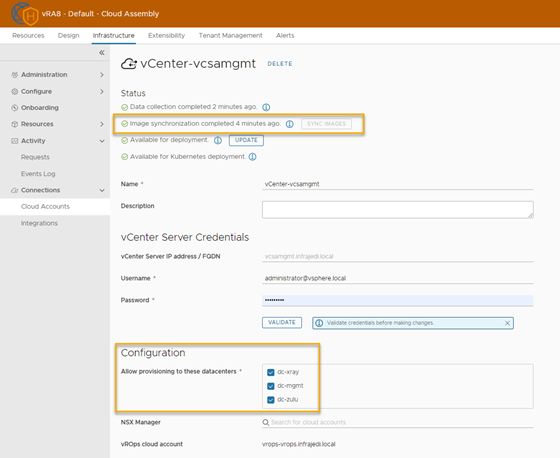
Task: Click green check icon for Image synchronization
Action: click(124, 124)
